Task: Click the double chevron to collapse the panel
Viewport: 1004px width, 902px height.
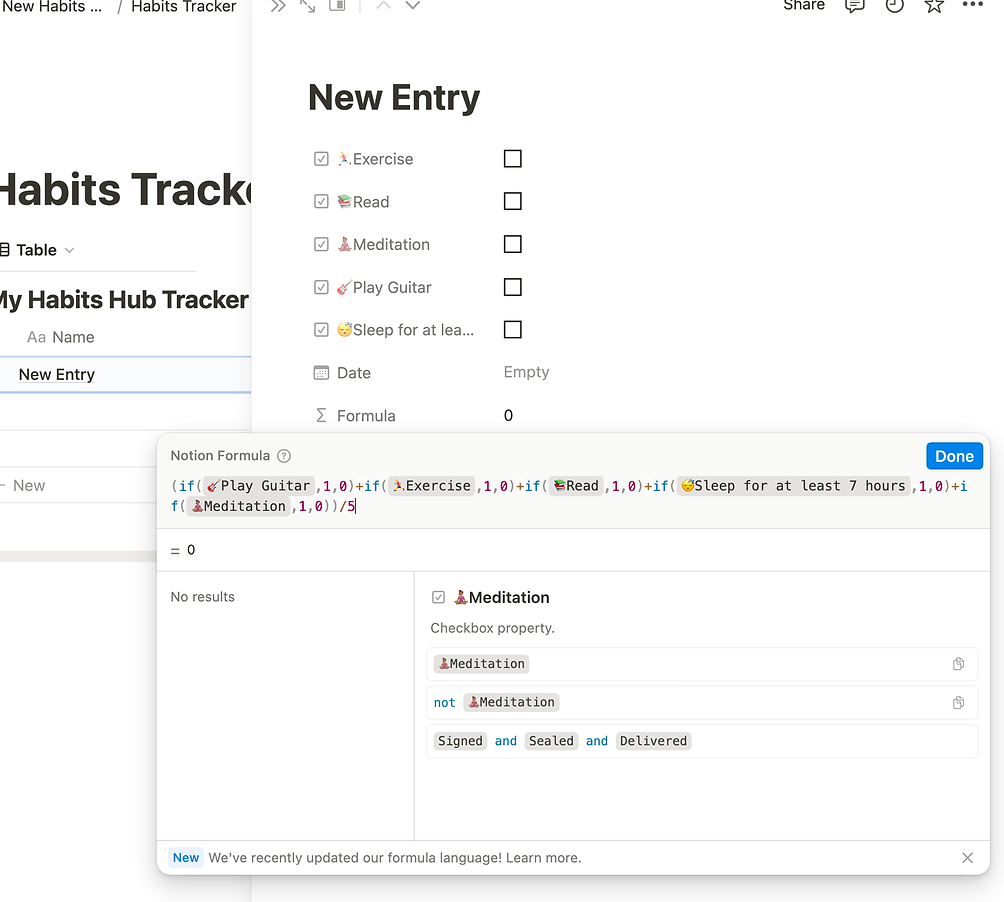Action: click(278, 6)
